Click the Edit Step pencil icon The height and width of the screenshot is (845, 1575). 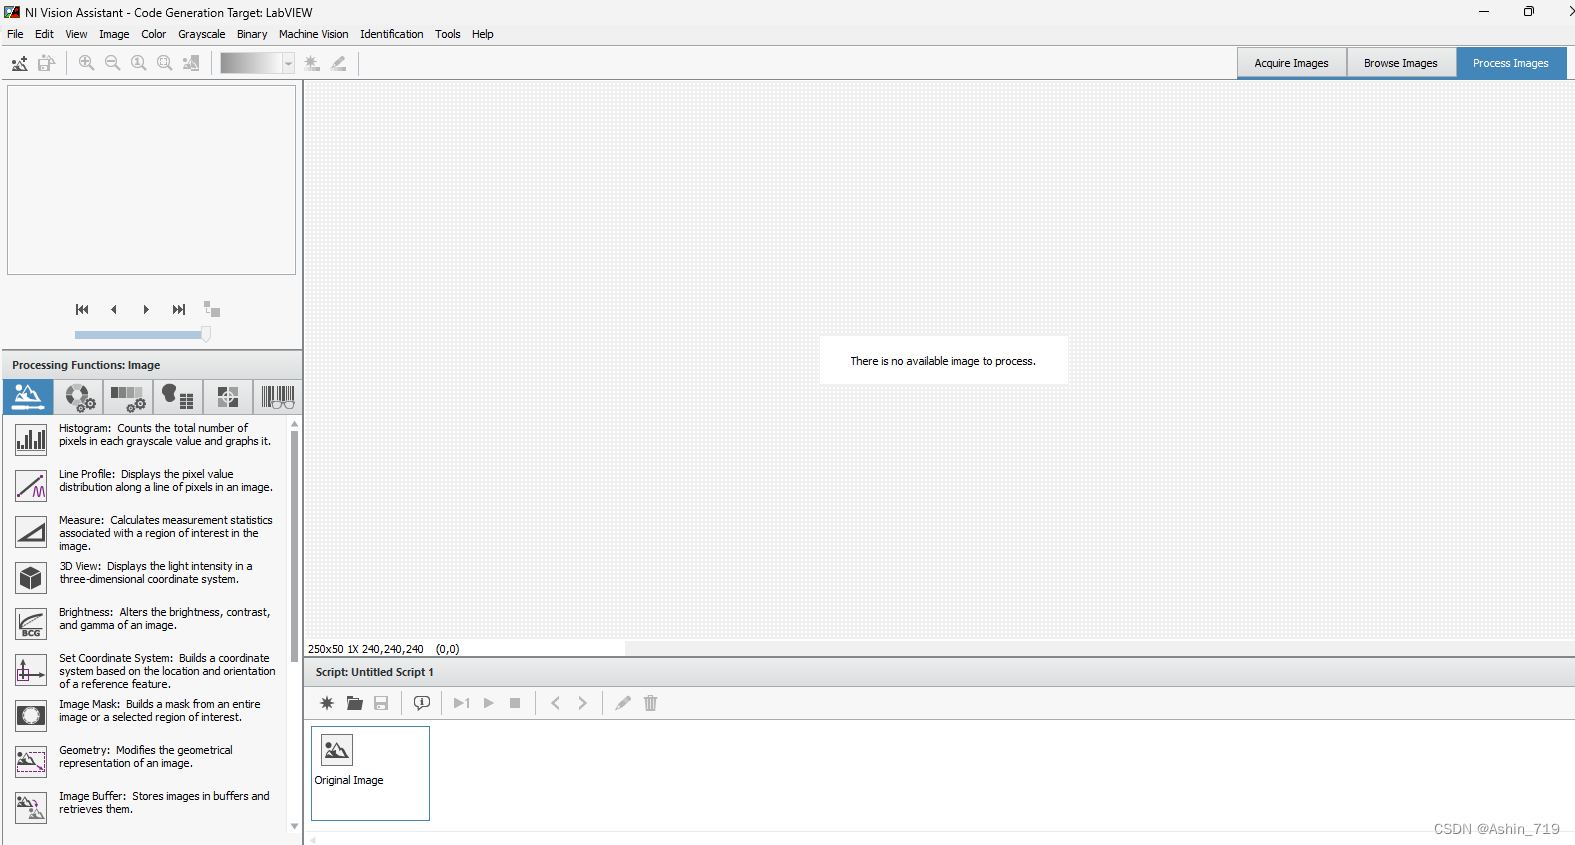tap(623, 703)
